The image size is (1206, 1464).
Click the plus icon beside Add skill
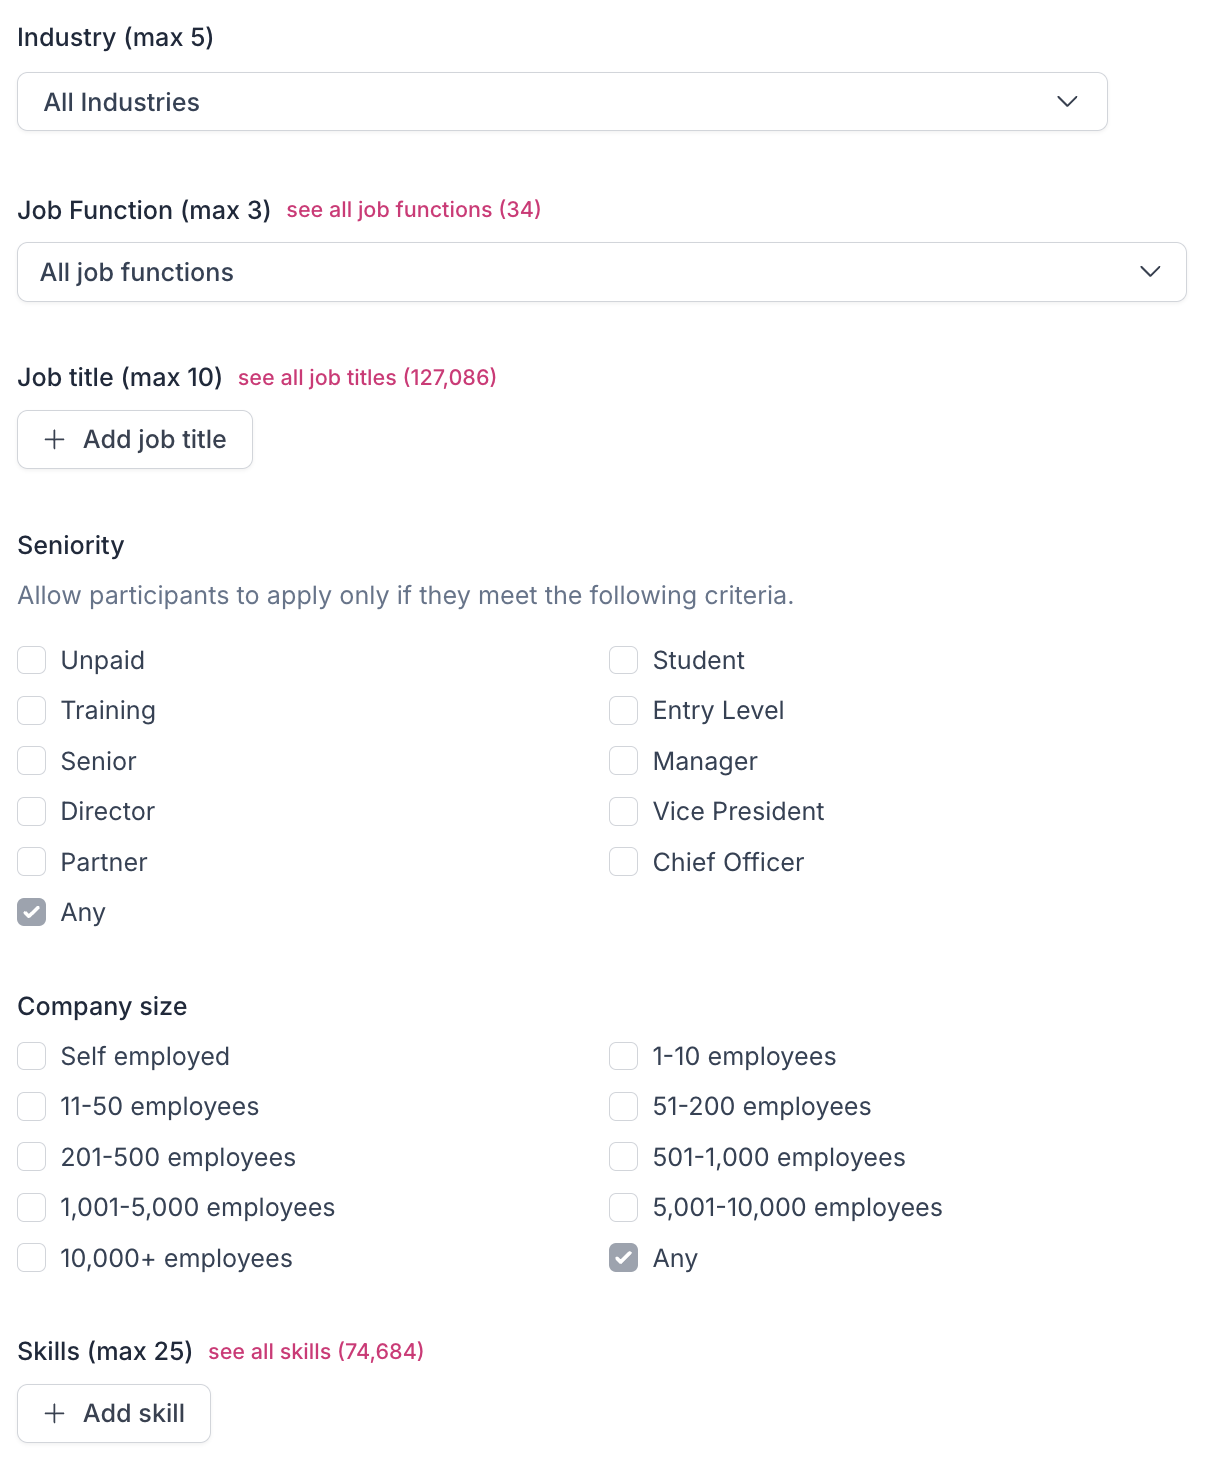click(55, 1414)
